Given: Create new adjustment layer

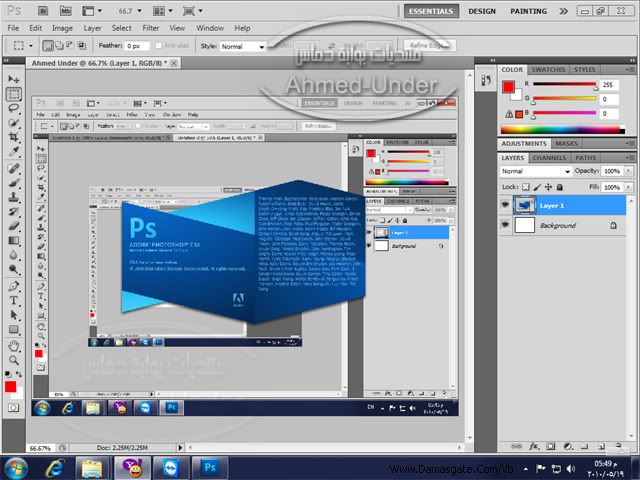Looking at the screenshot, I should pos(568,446).
